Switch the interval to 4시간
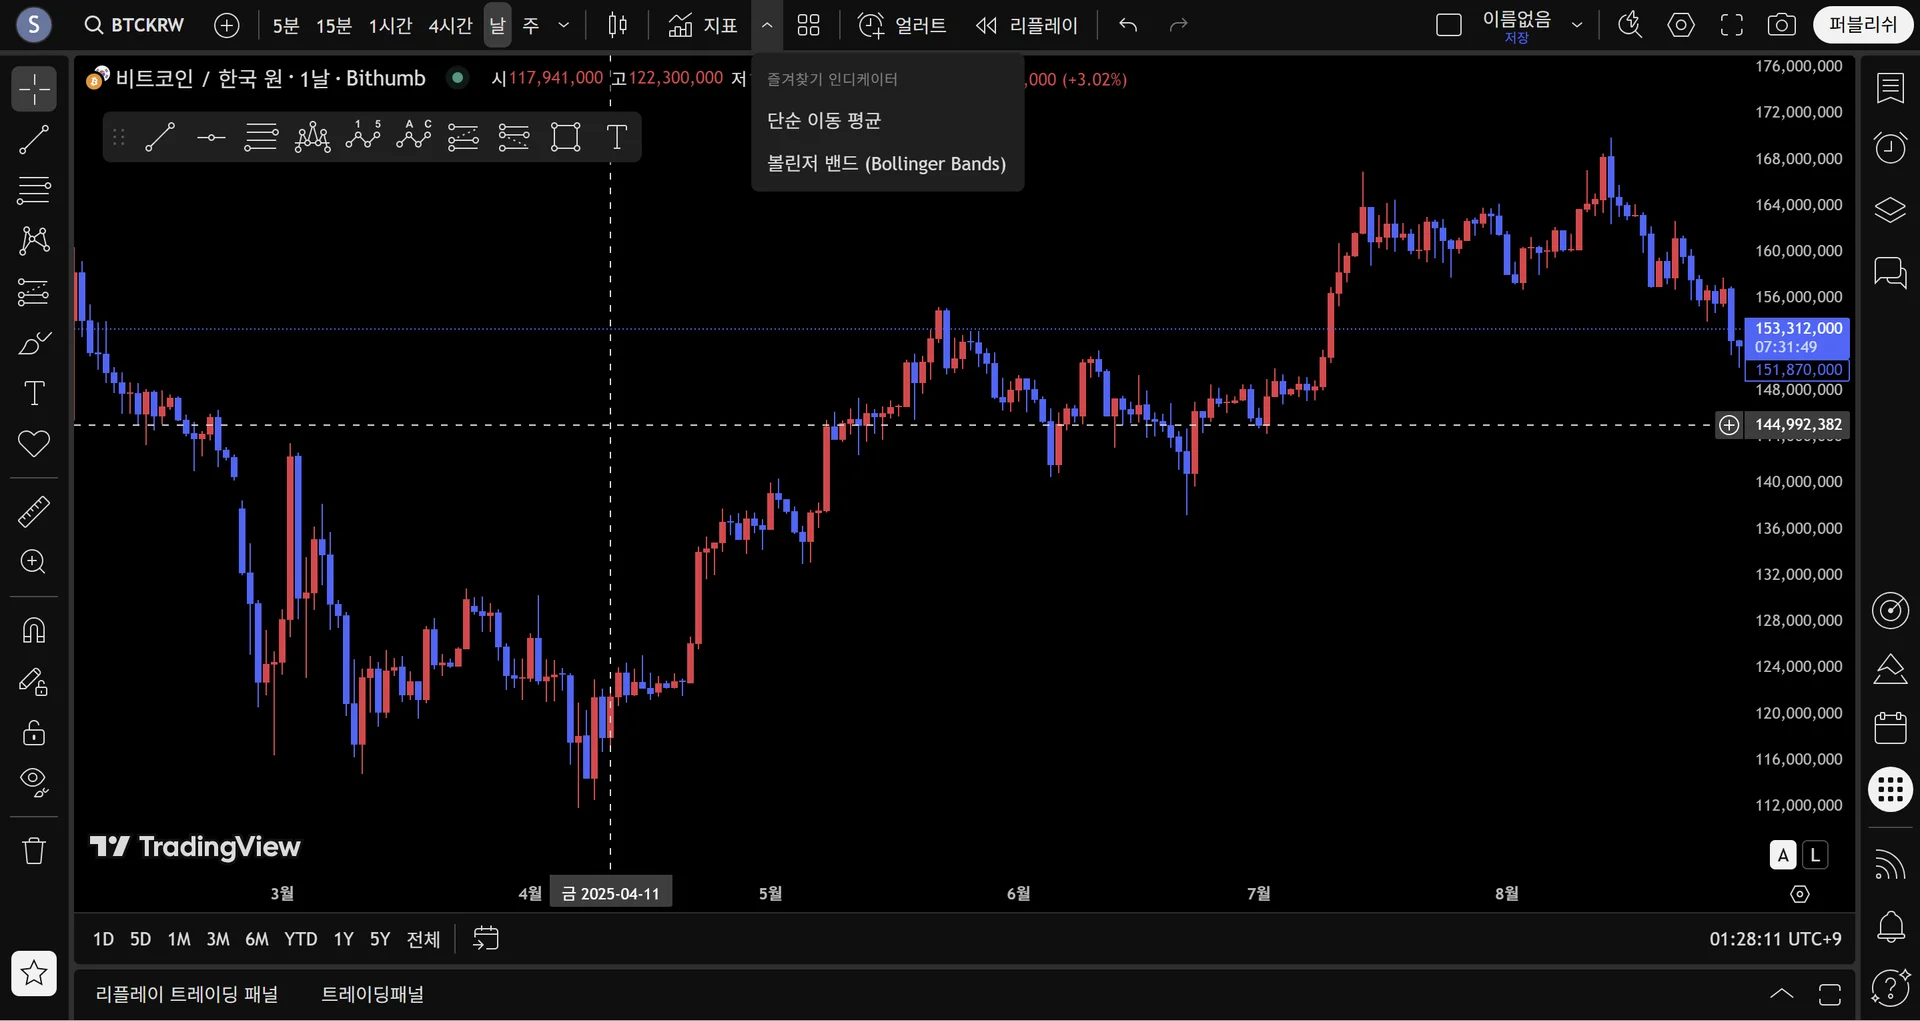1920x1021 pixels. [x=450, y=25]
